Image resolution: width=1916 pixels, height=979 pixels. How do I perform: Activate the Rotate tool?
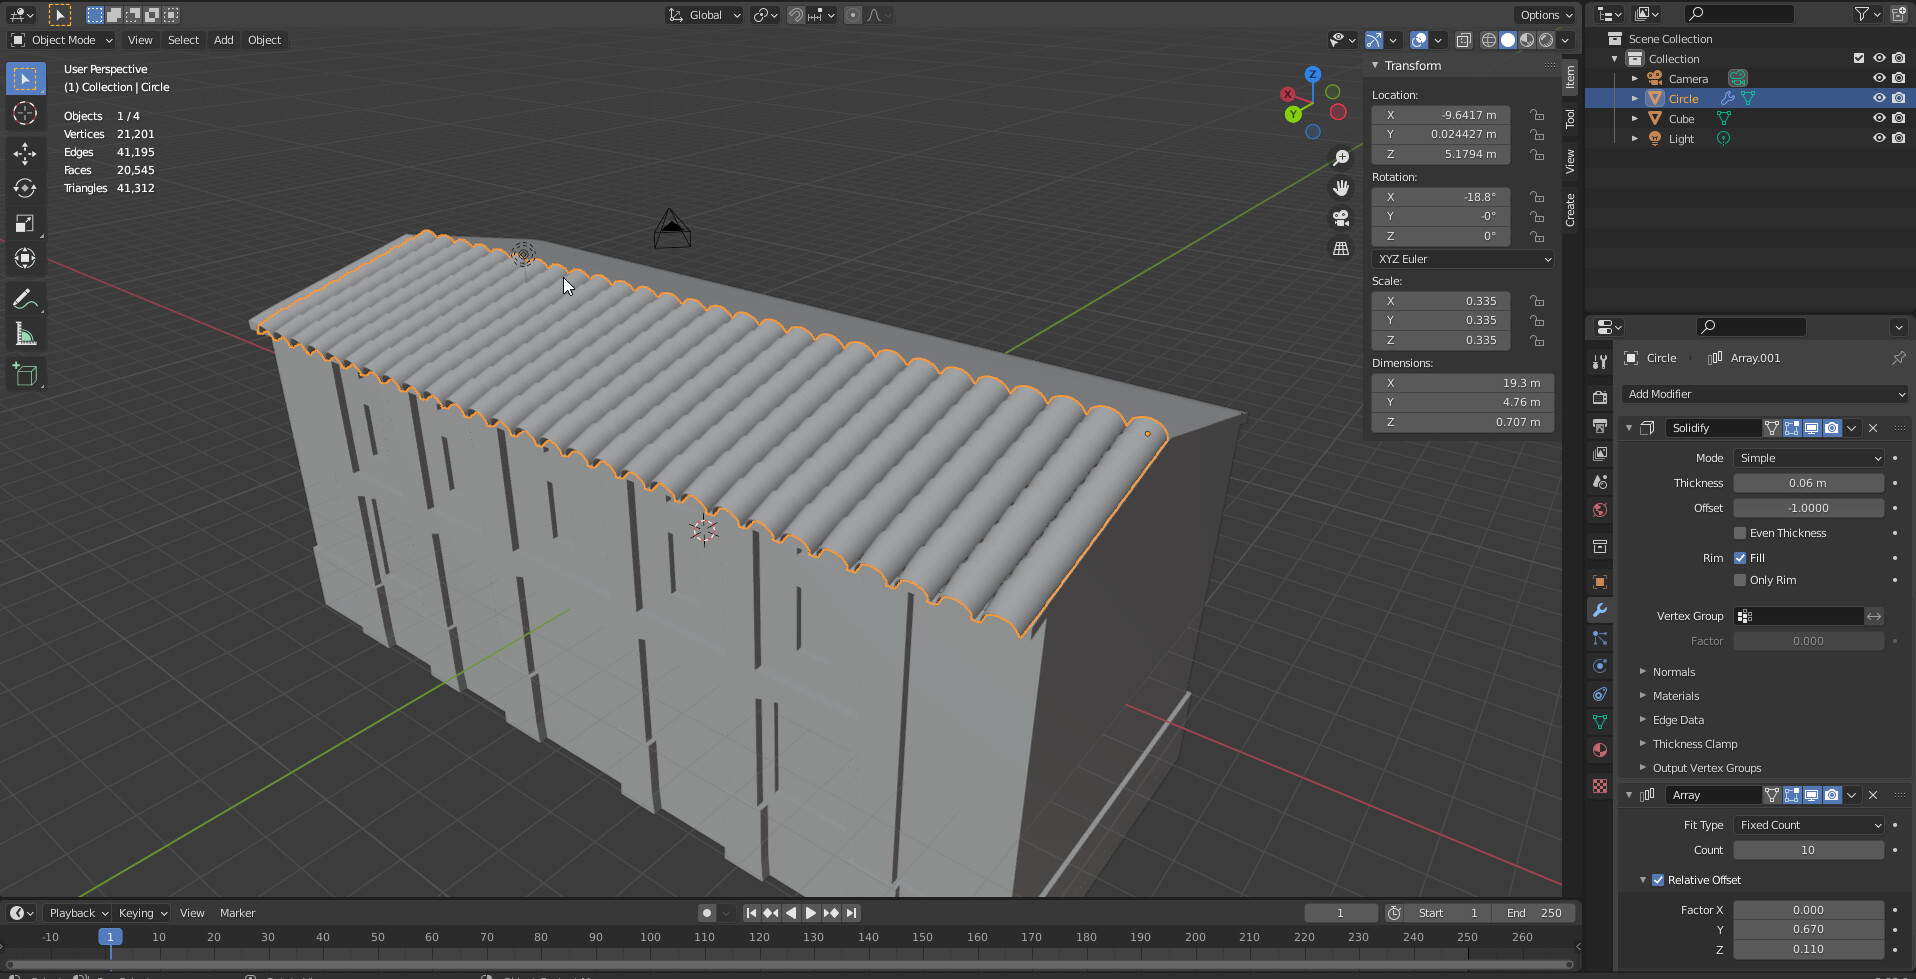(x=25, y=188)
